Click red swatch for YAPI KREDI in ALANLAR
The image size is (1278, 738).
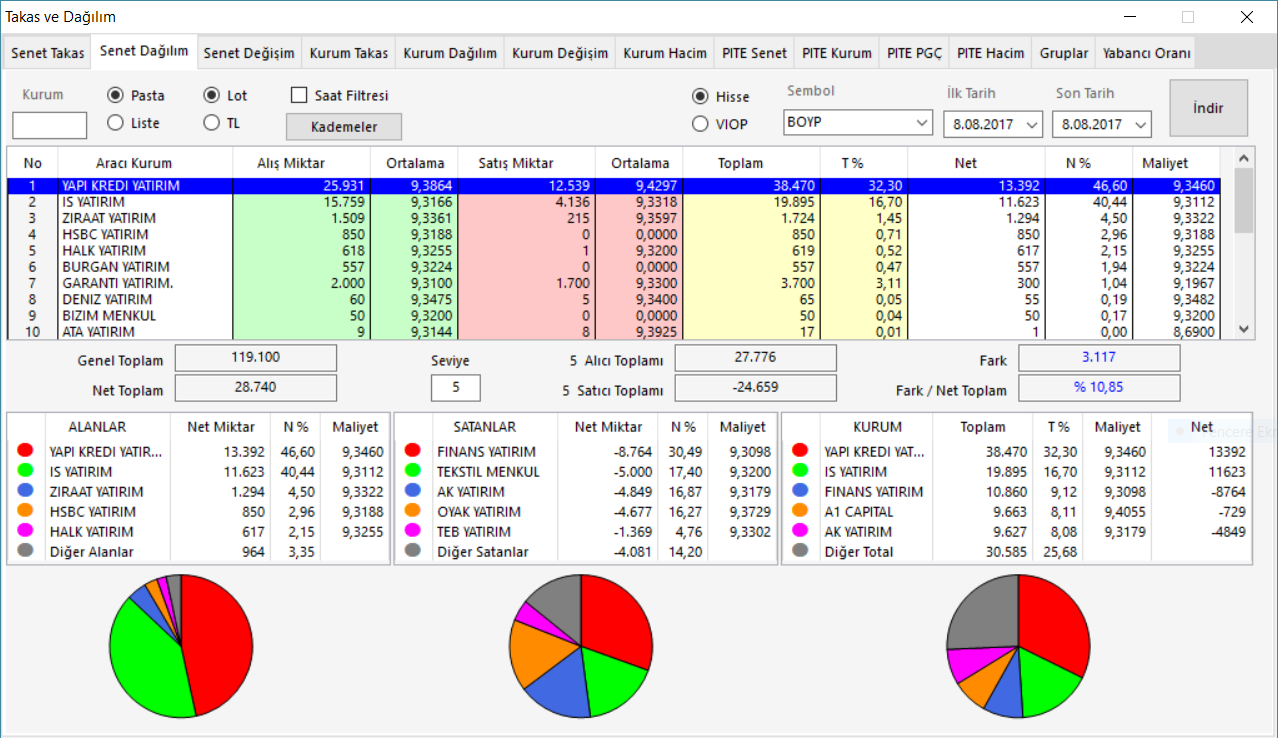26,452
